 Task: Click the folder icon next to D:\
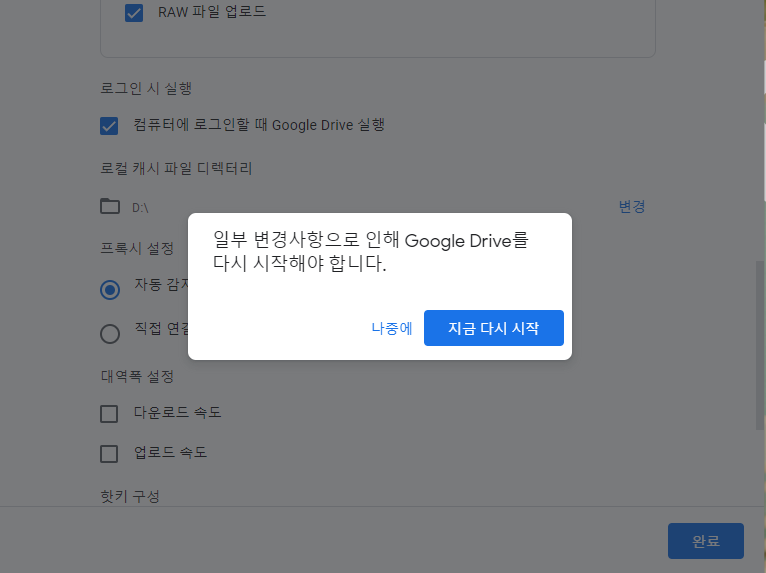coord(110,206)
